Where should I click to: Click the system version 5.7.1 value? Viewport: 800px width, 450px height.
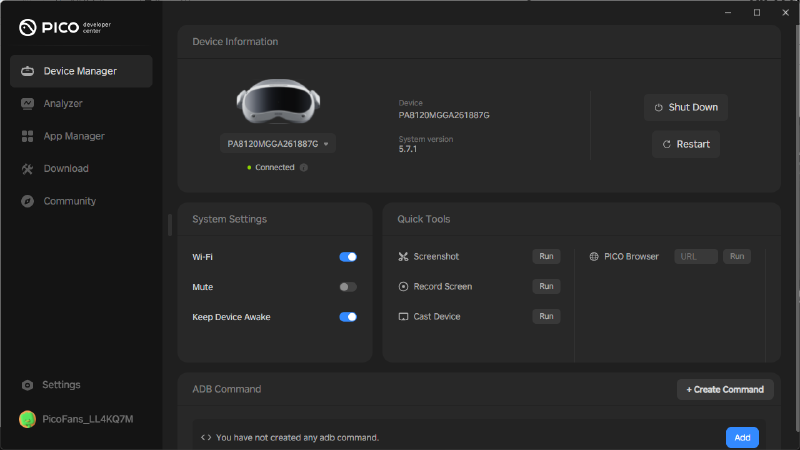tap(408, 149)
